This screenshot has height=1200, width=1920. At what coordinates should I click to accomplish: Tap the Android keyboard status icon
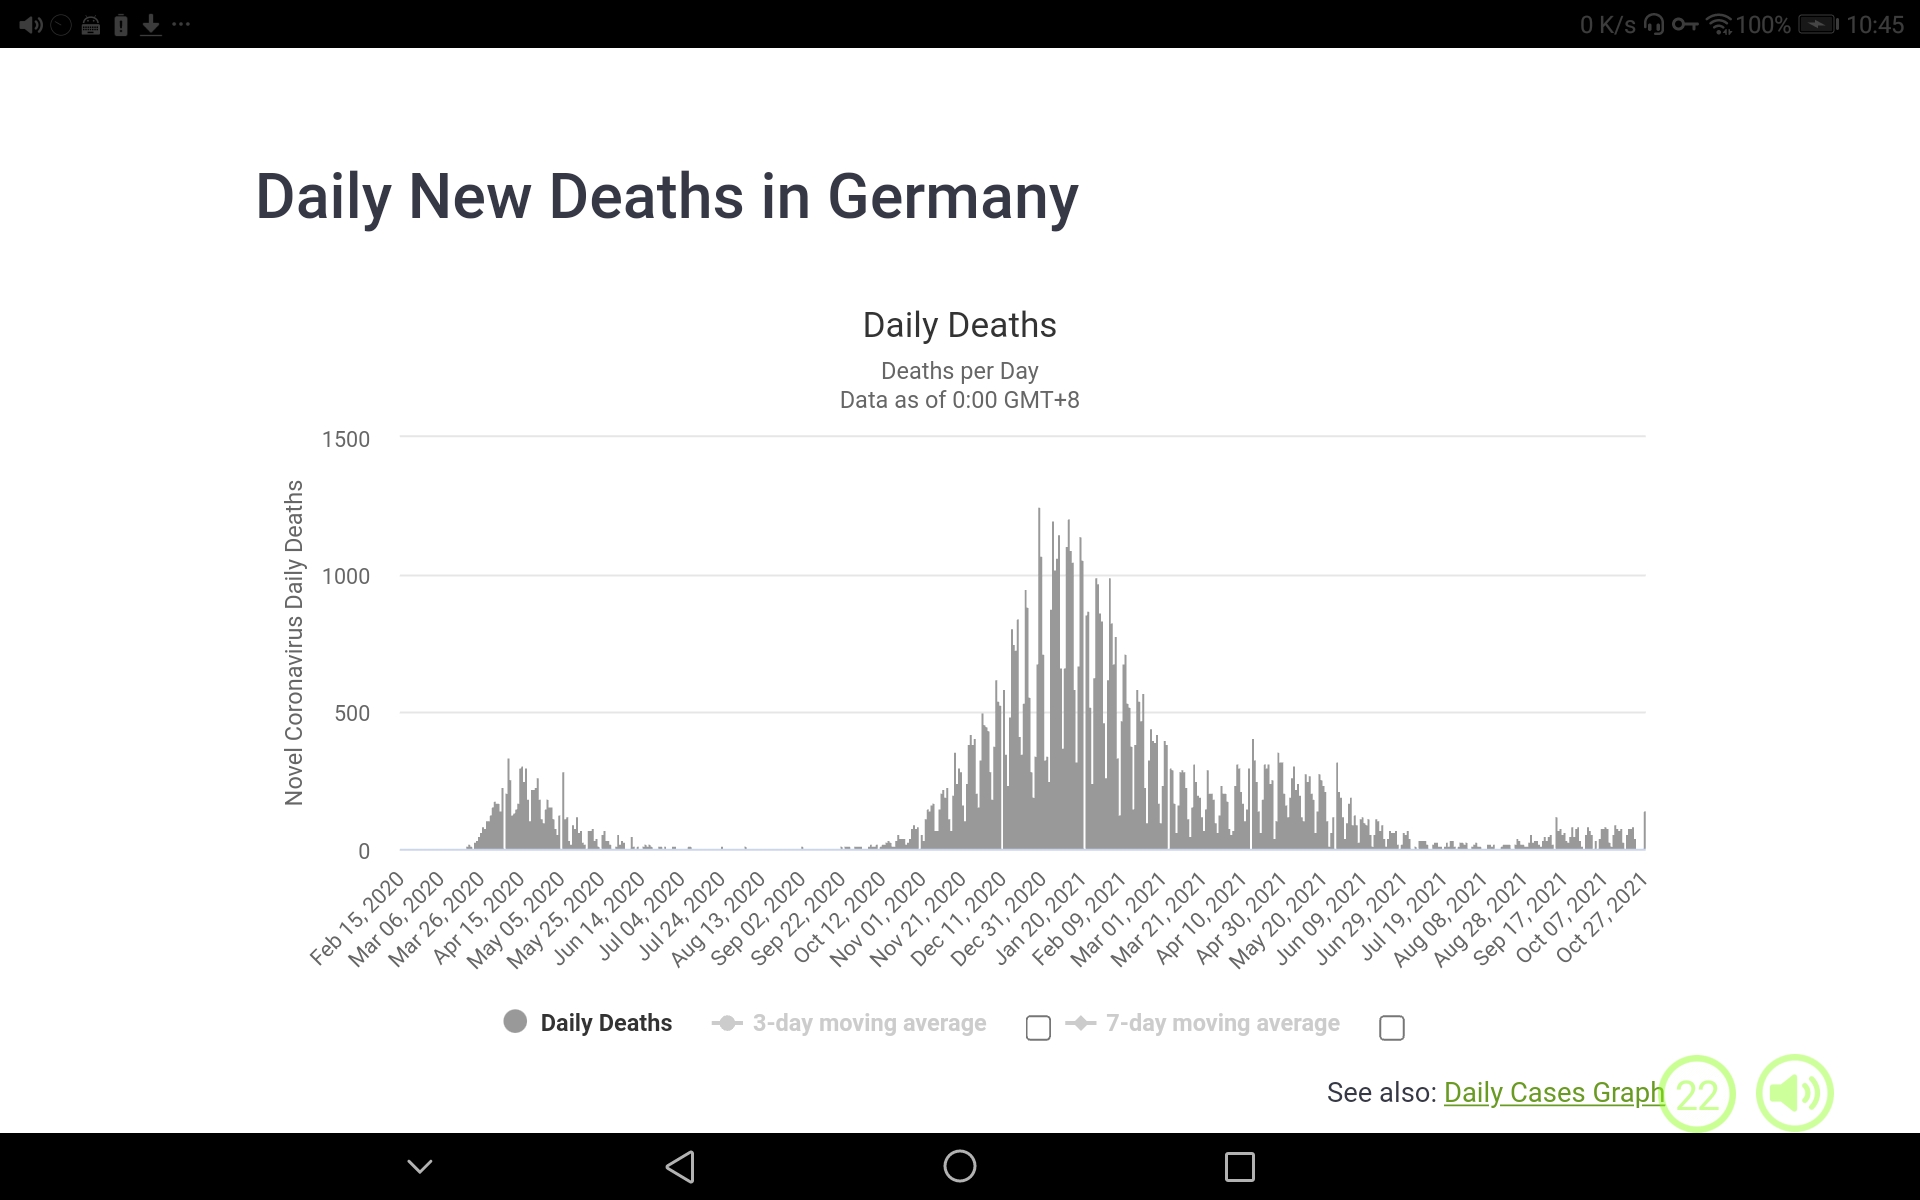pyautogui.click(x=91, y=26)
